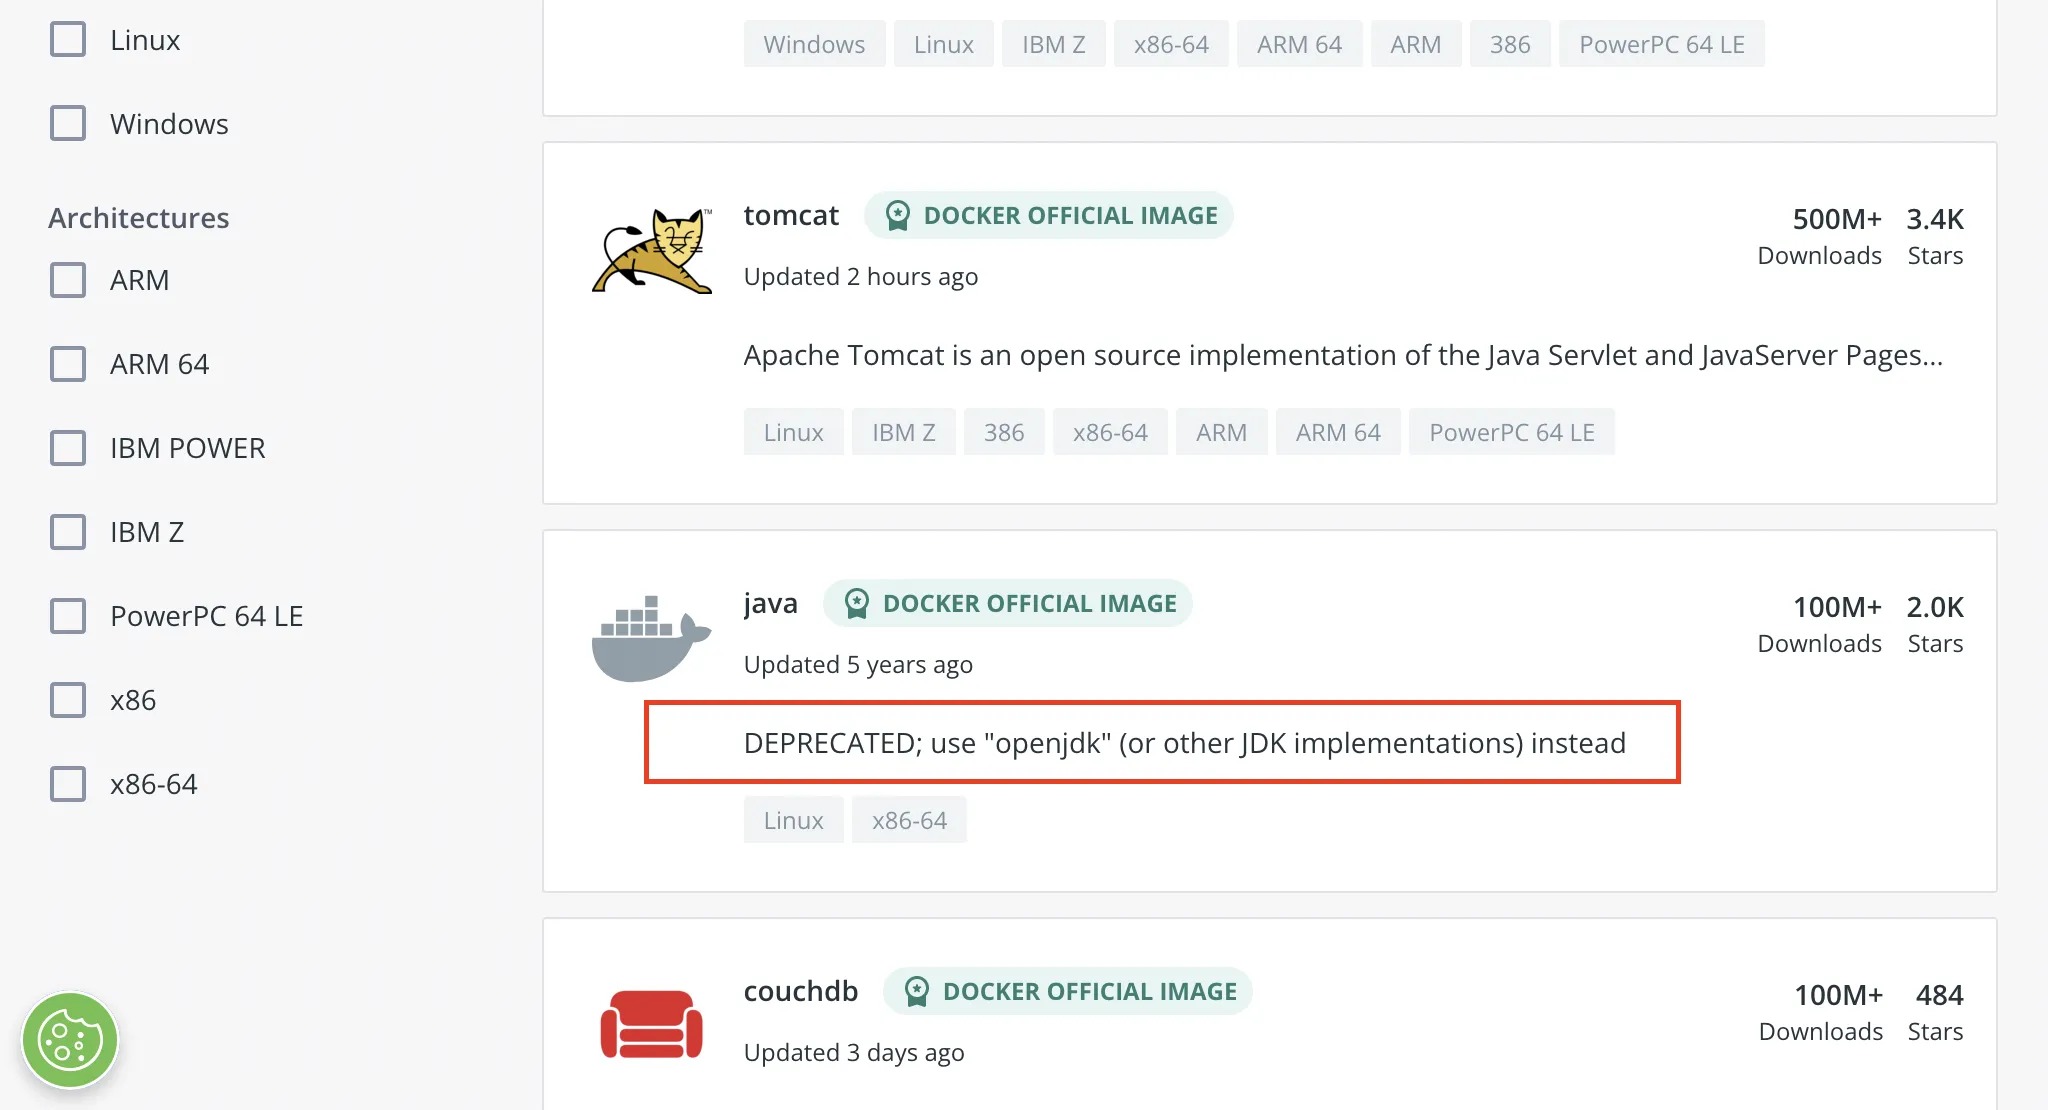Click couchdb's Docker Official Image badge
The width and height of the screenshot is (2048, 1110).
(1068, 992)
